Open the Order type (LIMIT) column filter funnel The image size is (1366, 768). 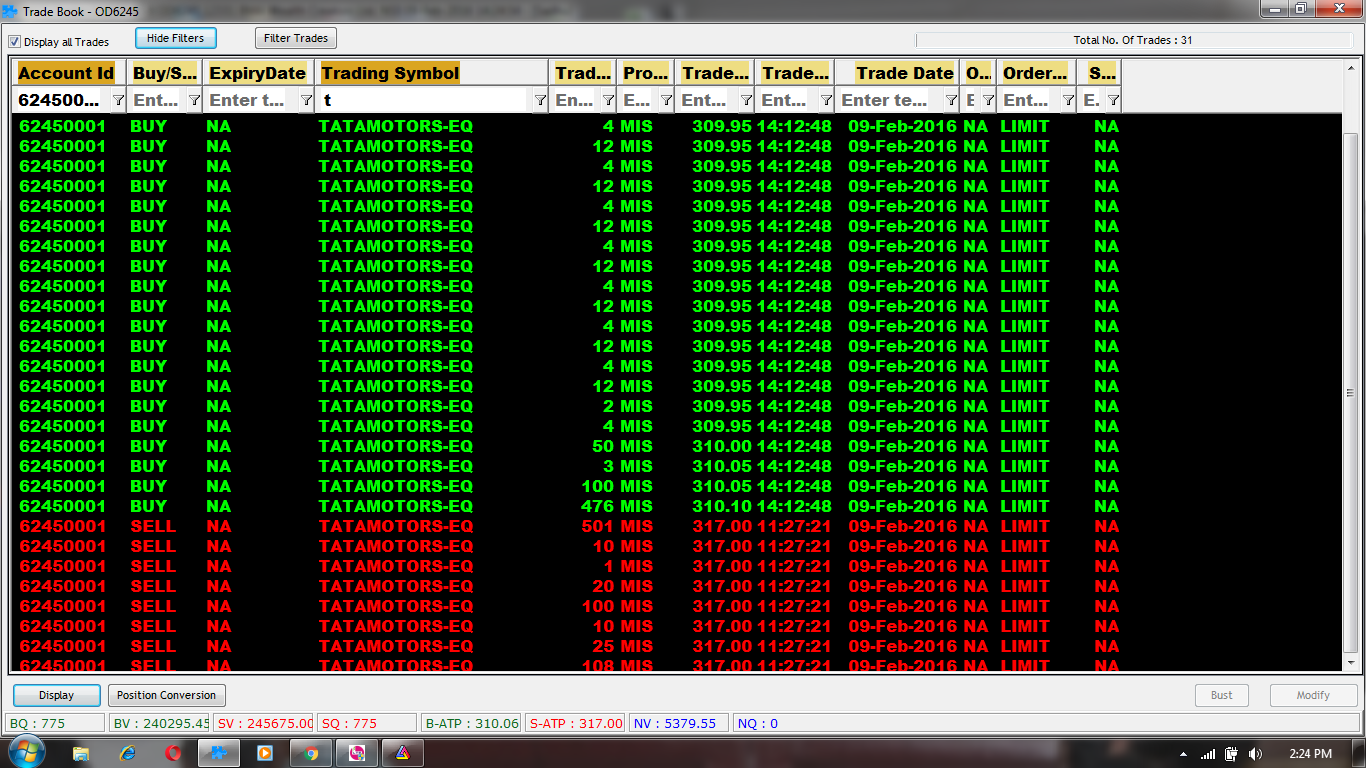[x=1068, y=100]
